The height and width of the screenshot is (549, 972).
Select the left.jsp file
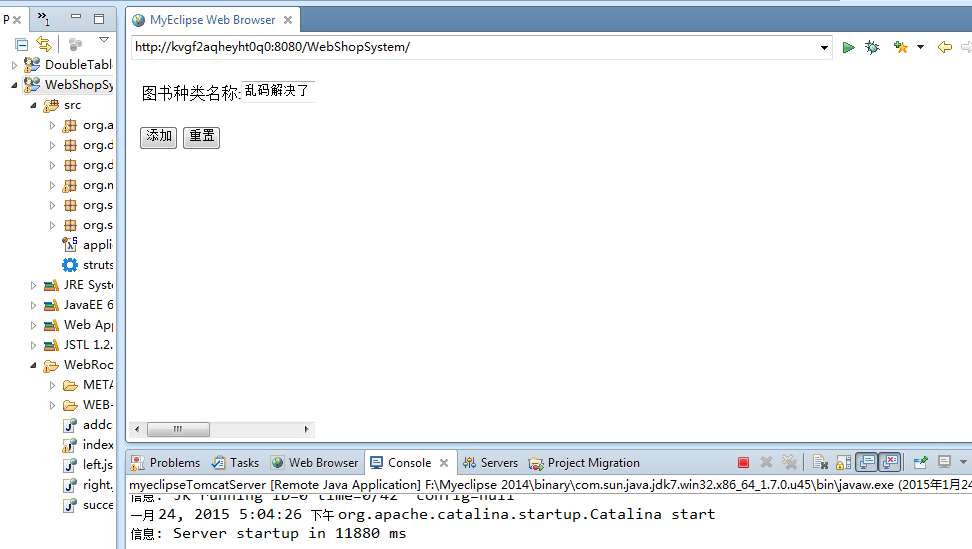[x=88, y=465]
